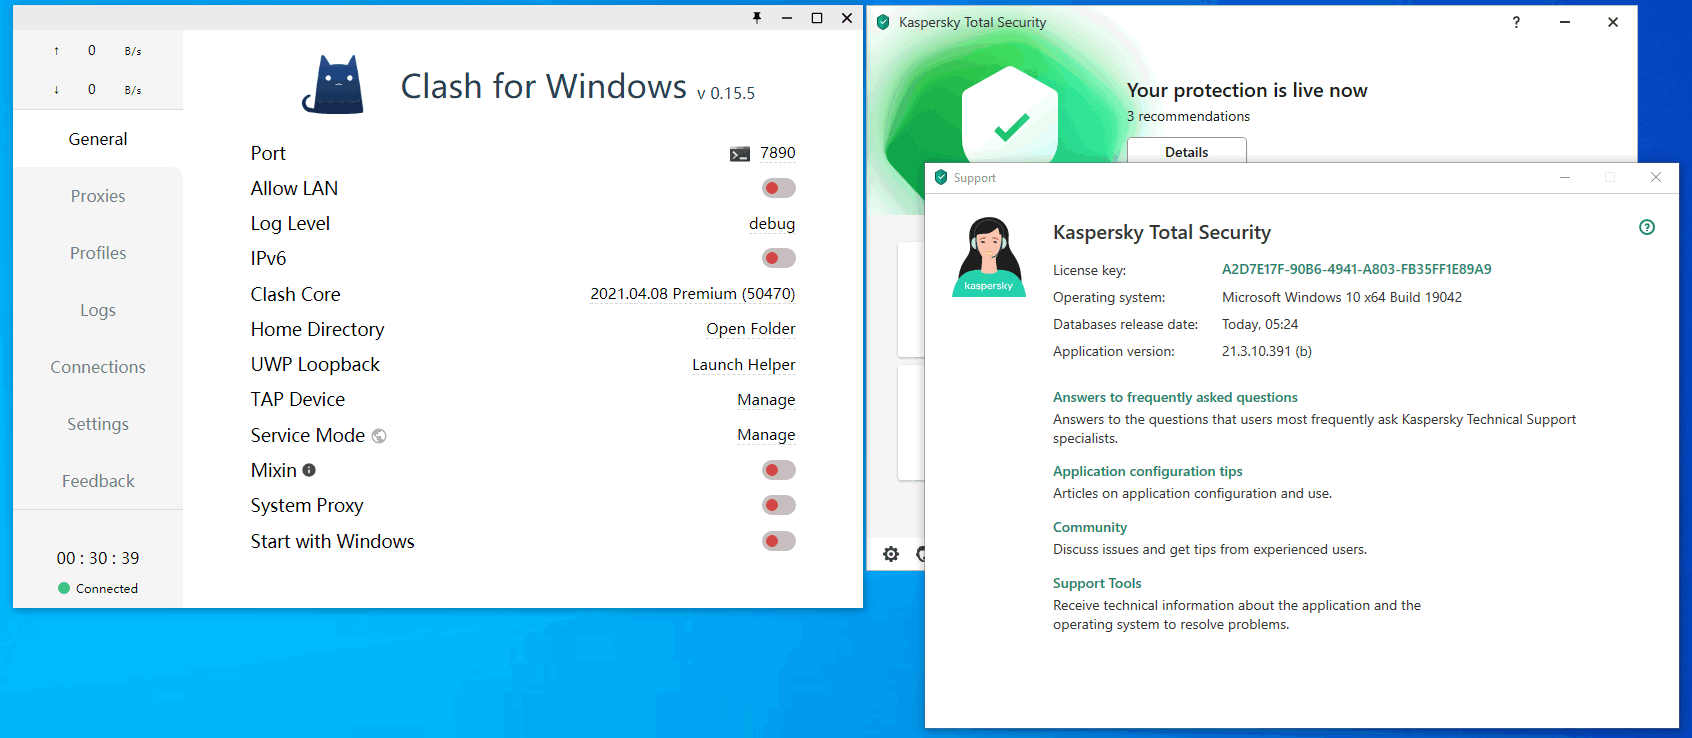
Task: Click the Kaspersky support agent avatar
Action: (x=989, y=257)
